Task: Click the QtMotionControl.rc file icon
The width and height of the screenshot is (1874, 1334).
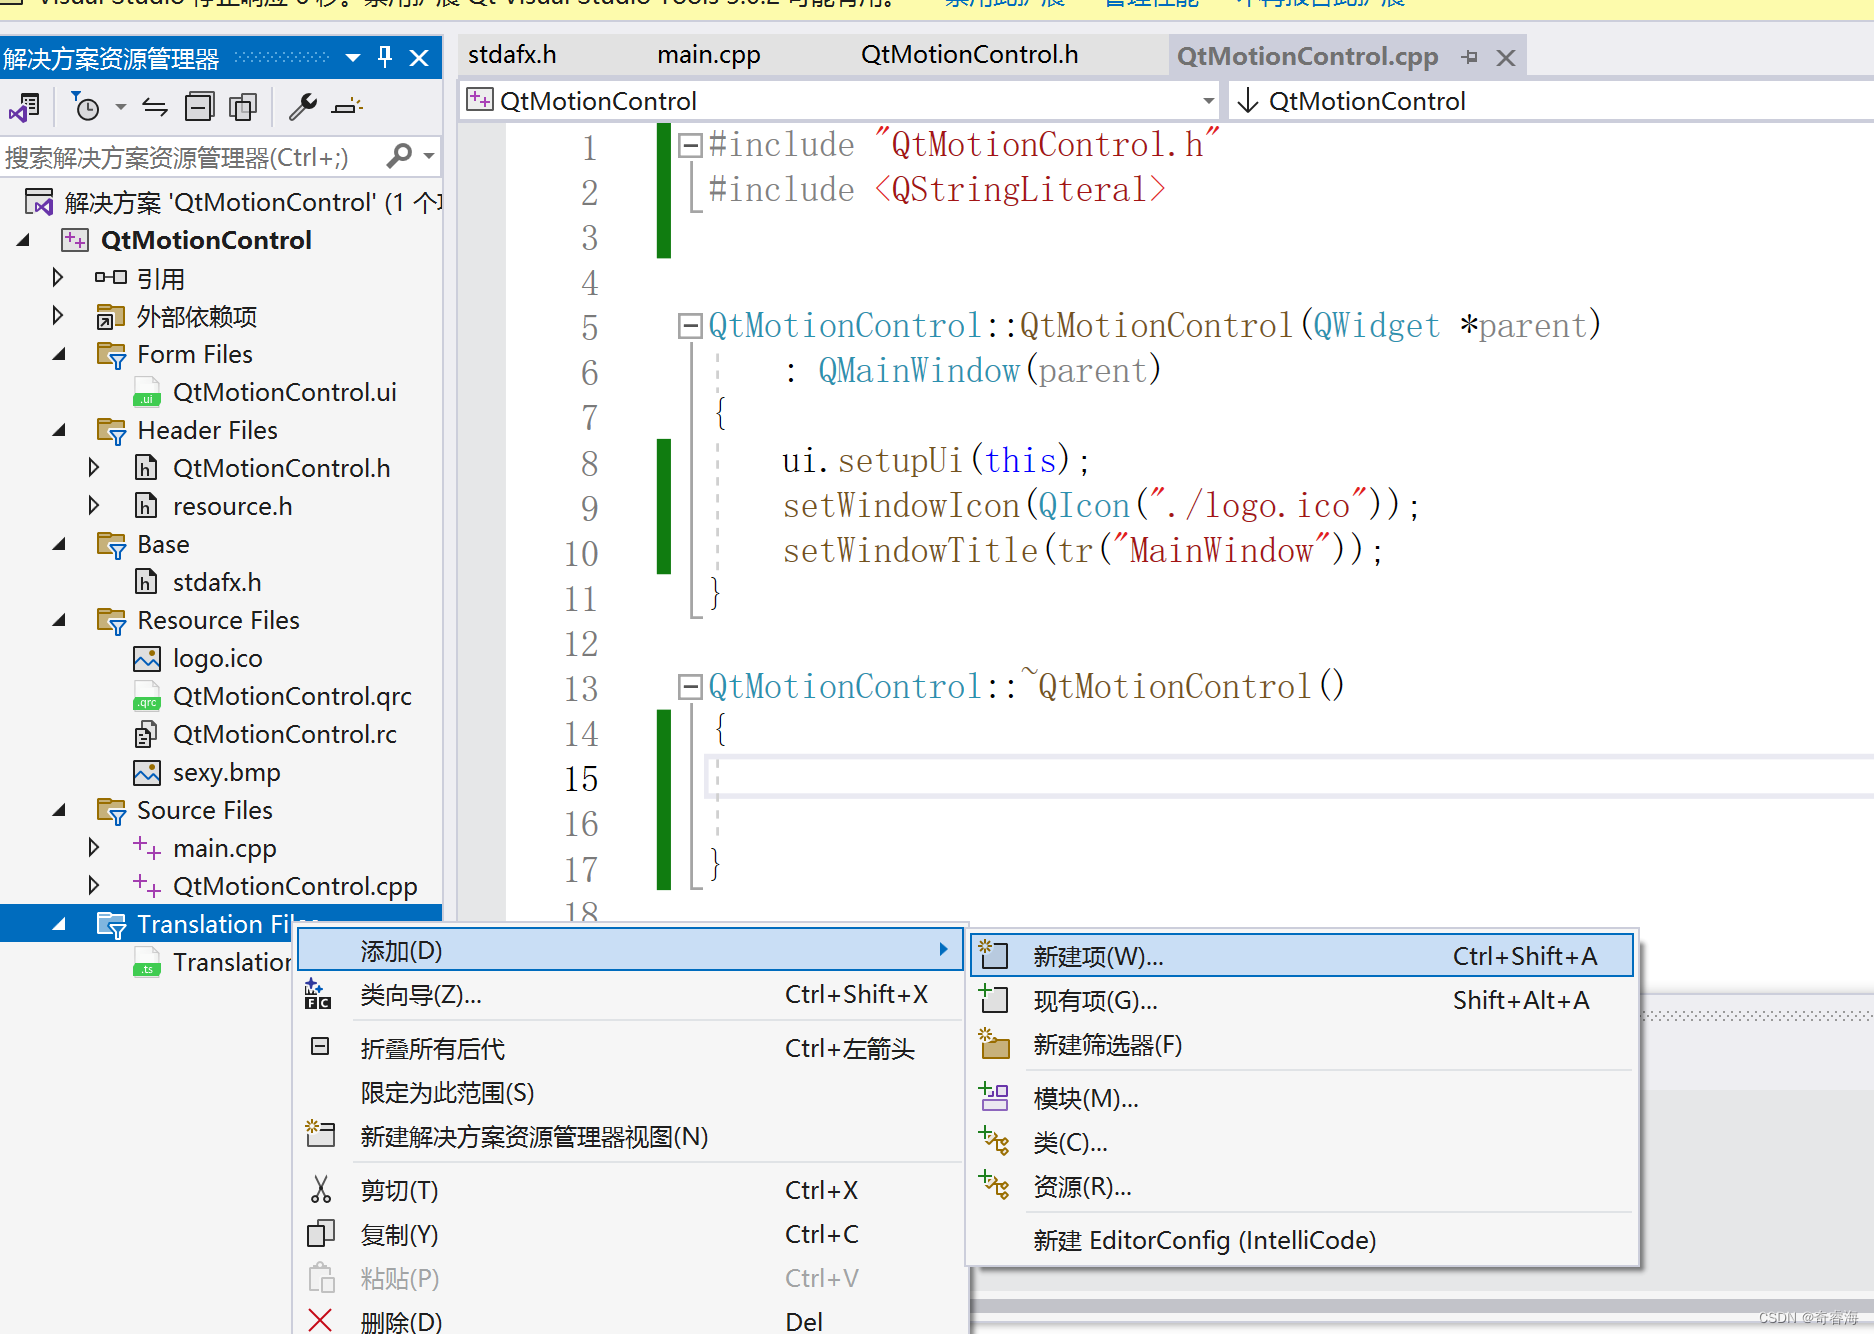Action: (146, 735)
